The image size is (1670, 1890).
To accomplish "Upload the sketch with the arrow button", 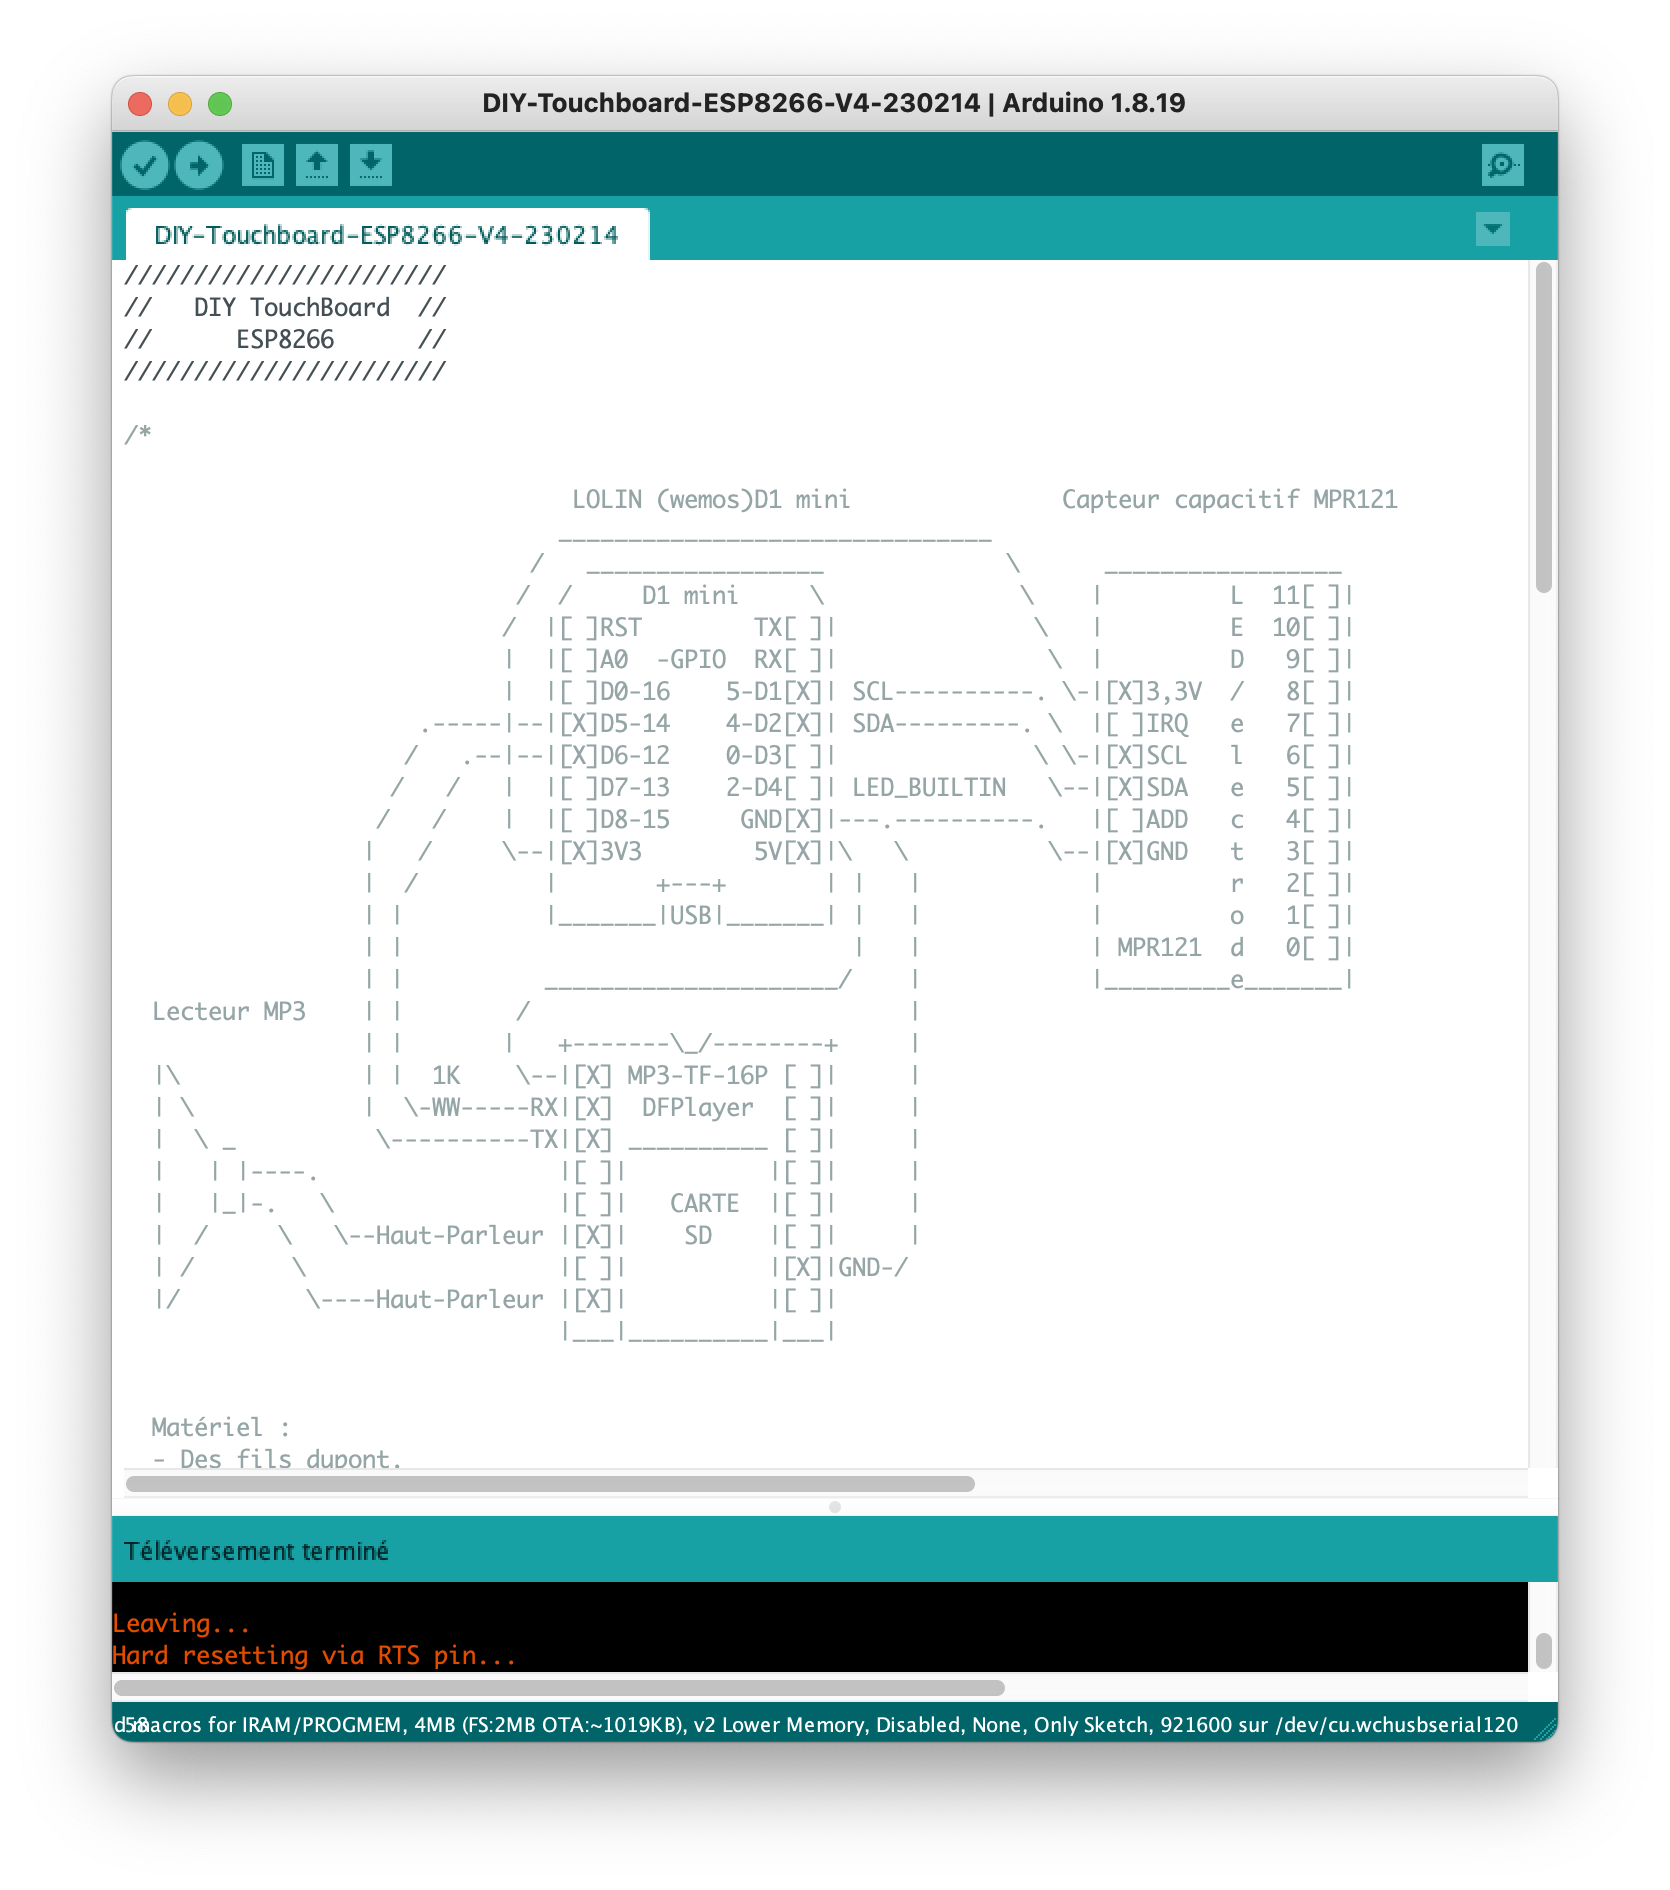I will tap(199, 165).
